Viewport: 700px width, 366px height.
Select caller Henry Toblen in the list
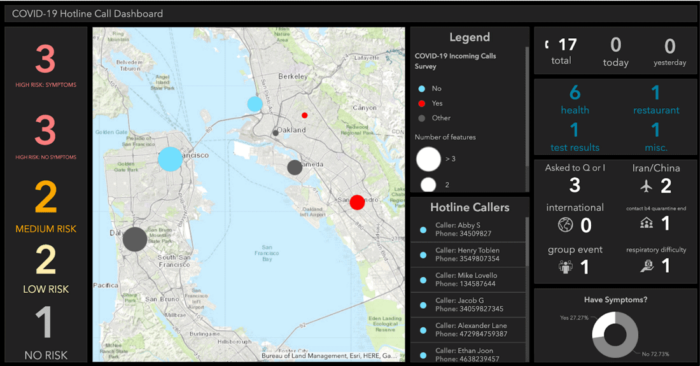coord(468,254)
